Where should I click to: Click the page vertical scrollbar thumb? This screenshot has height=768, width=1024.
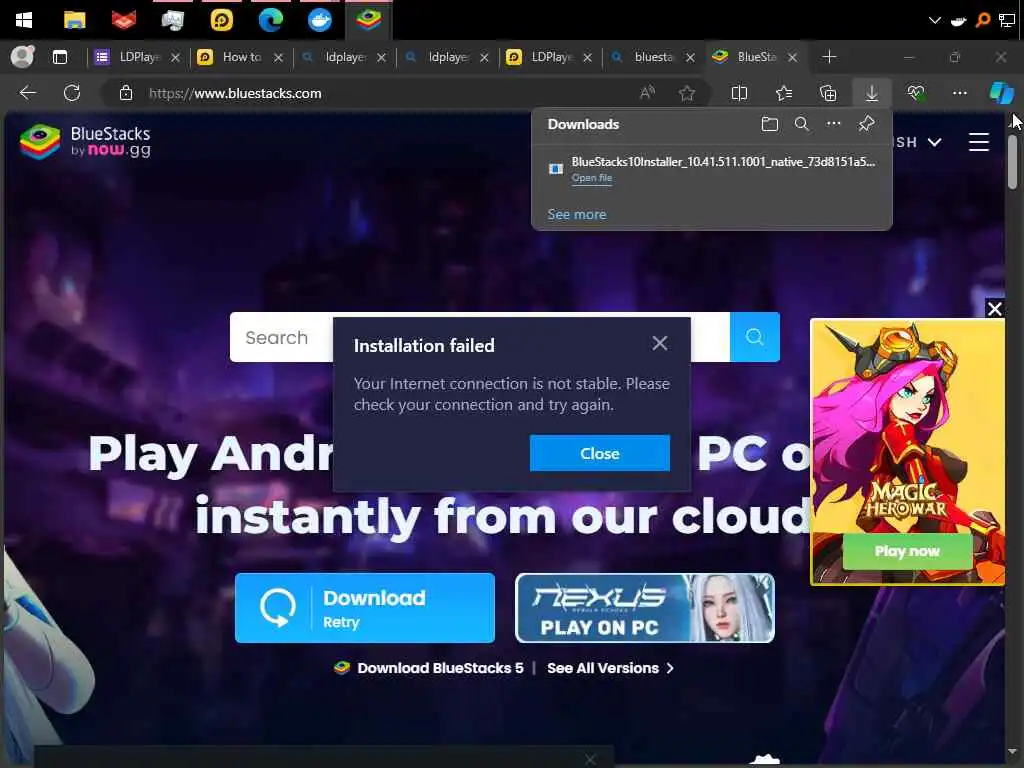click(x=1012, y=161)
